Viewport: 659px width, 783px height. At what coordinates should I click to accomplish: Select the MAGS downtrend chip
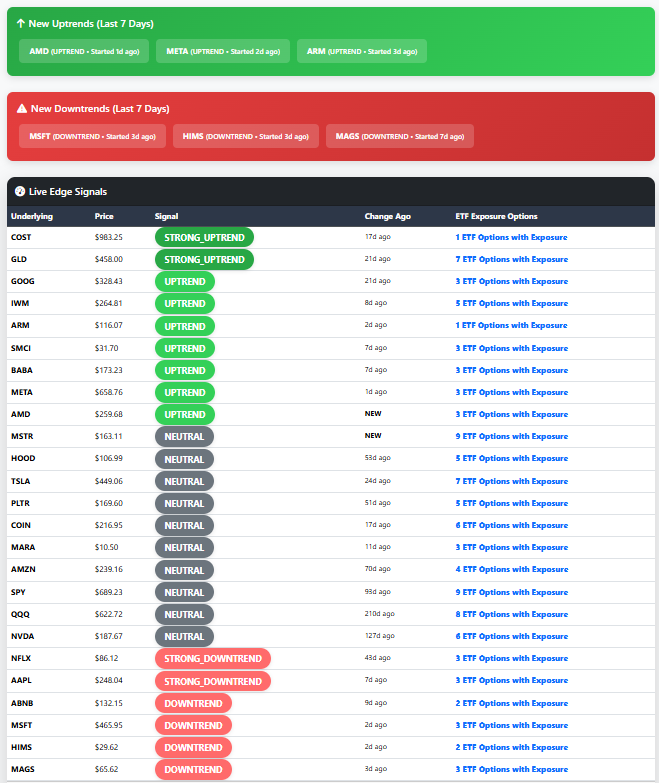pos(400,136)
